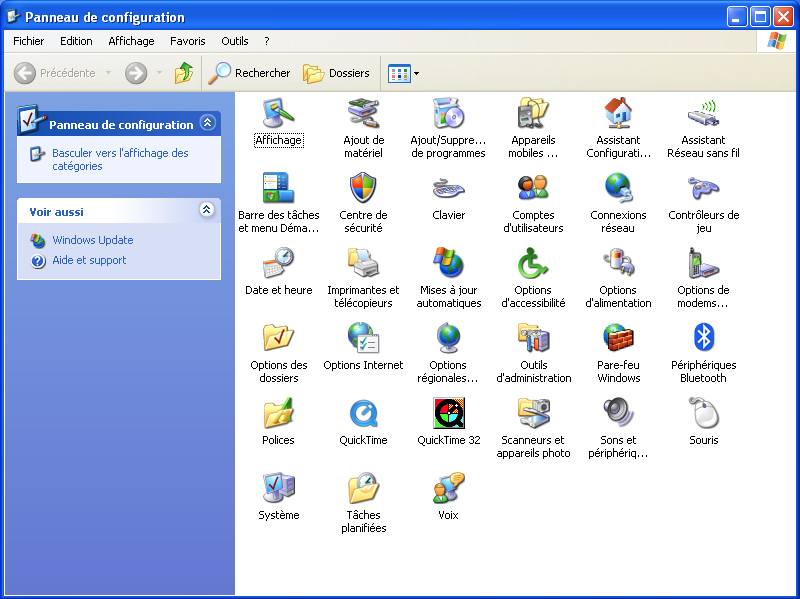Launch Assistant Réseau sans fil icon
Screen dimensions: 800x599
pyautogui.click(x=703, y=113)
